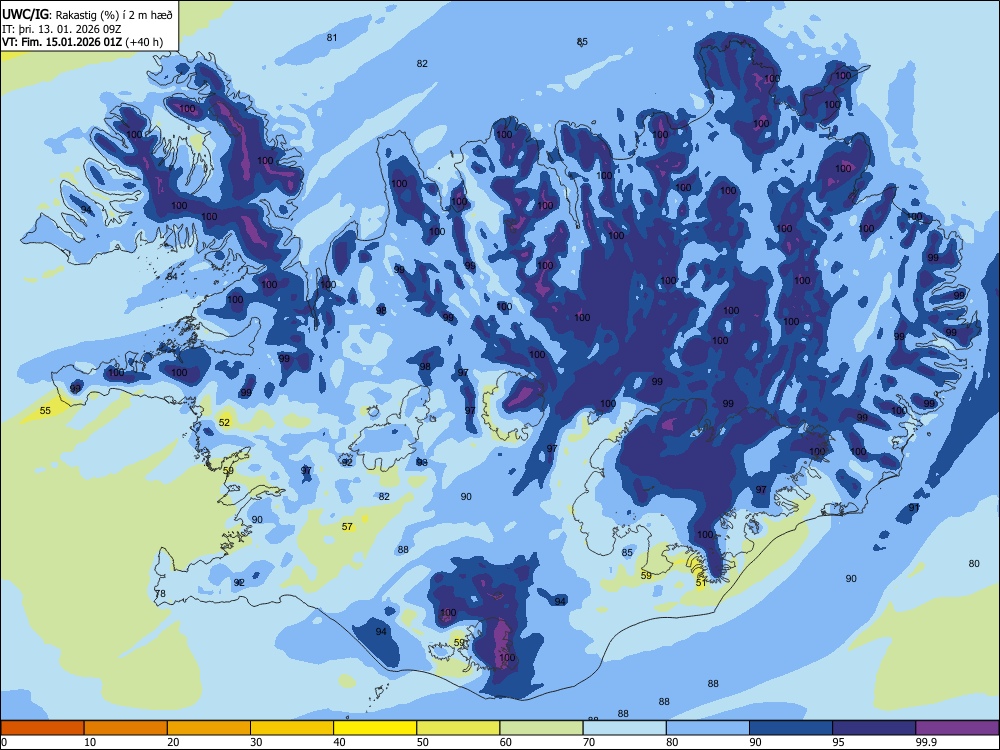Pick the 95–99.9 navy legend swatch
The width and height of the screenshot is (1000, 750).
[874, 728]
